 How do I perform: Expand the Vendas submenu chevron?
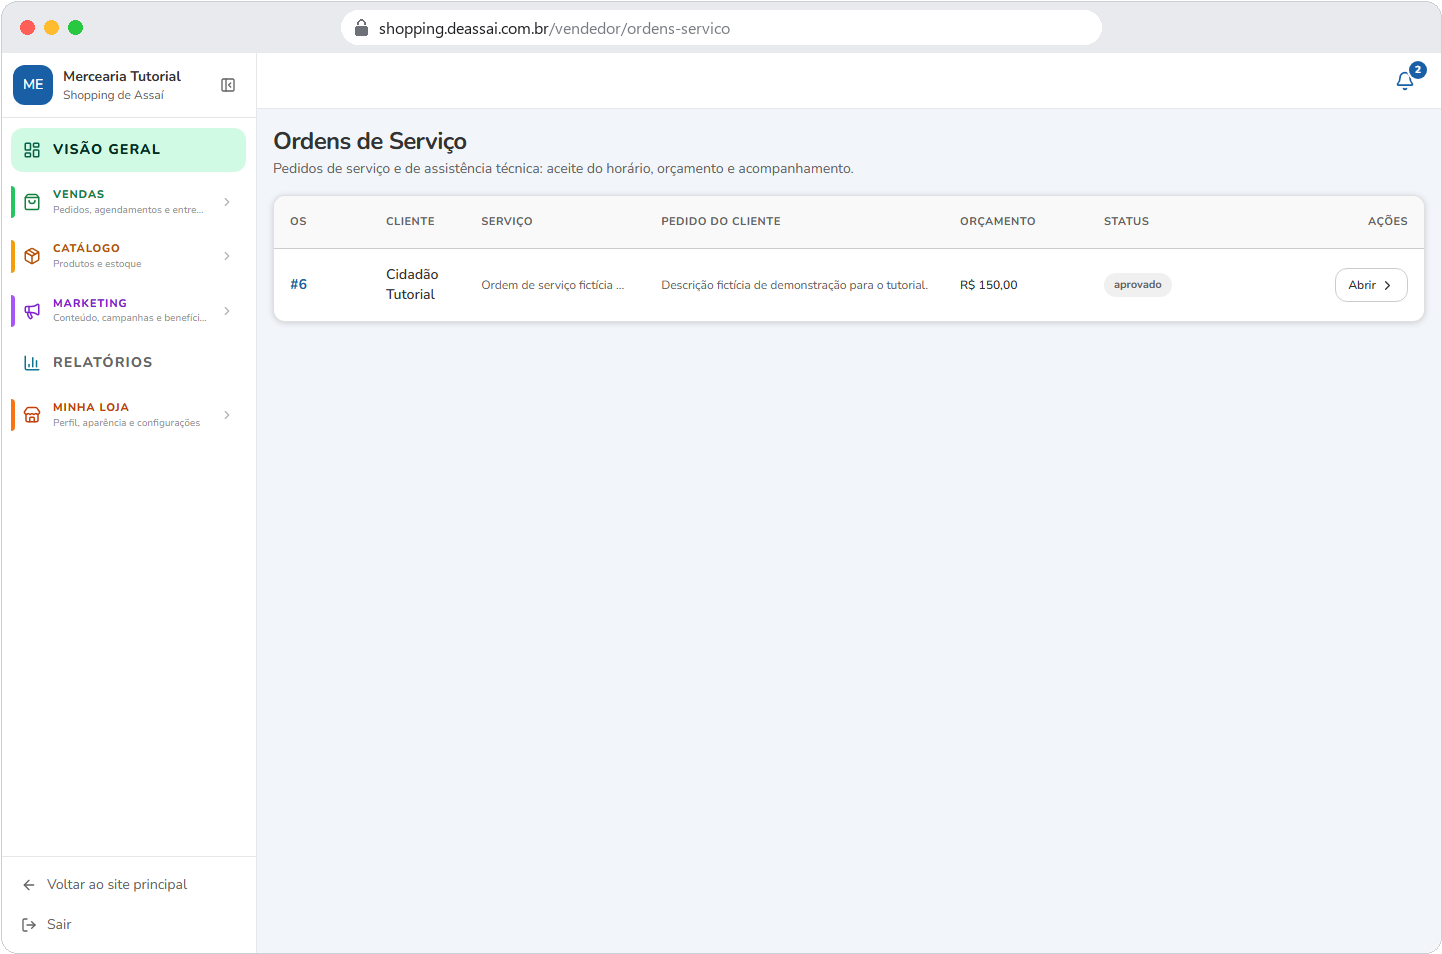(227, 202)
